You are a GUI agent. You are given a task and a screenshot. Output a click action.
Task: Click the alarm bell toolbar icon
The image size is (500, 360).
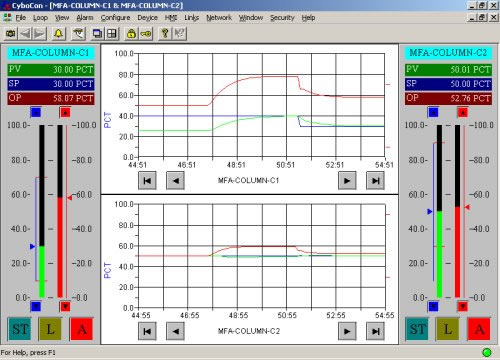(x=59, y=33)
